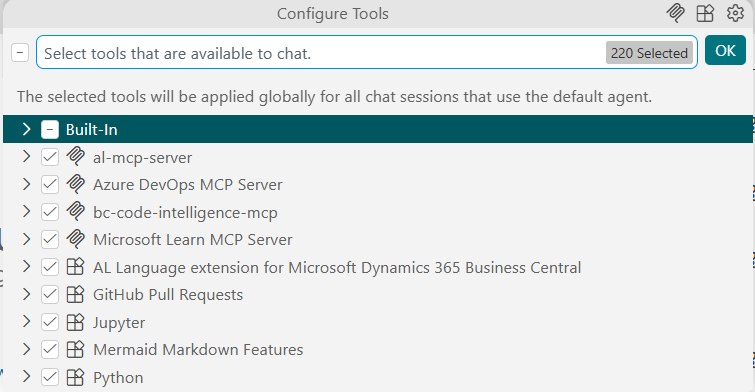Select the bc-code-intelligence-mcp label
The width and height of the screenshot is (755, 392).
coord(185,212)
